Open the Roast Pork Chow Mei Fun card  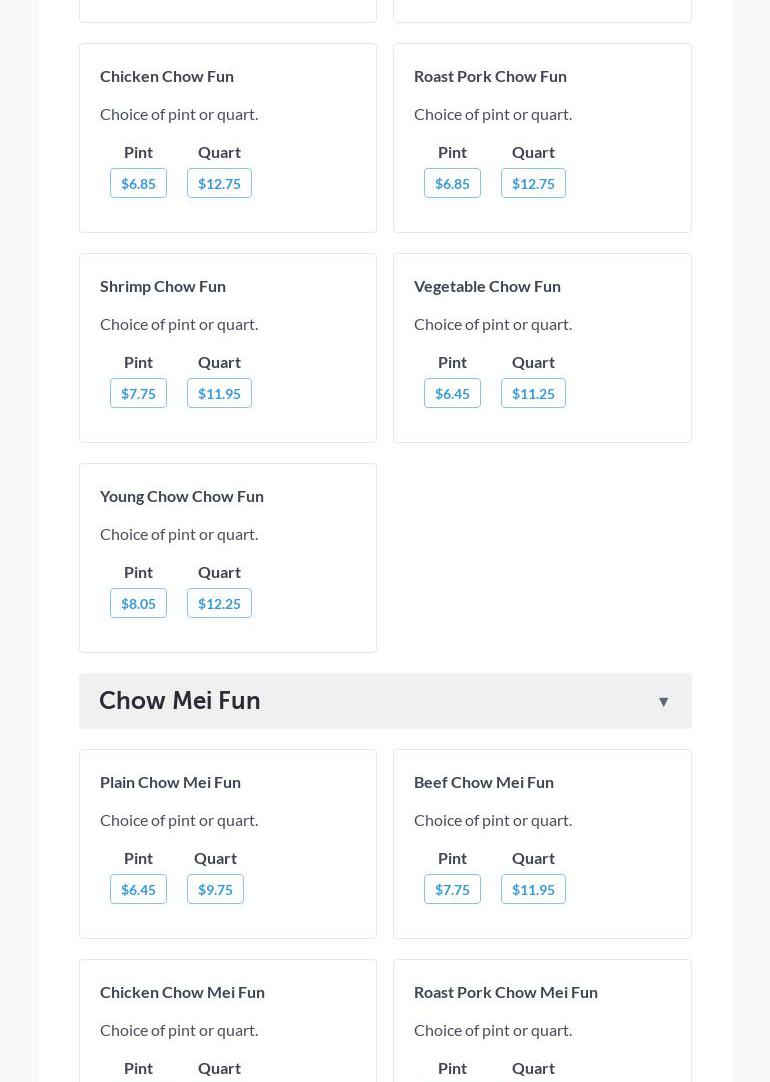[x=542, y=1020]
